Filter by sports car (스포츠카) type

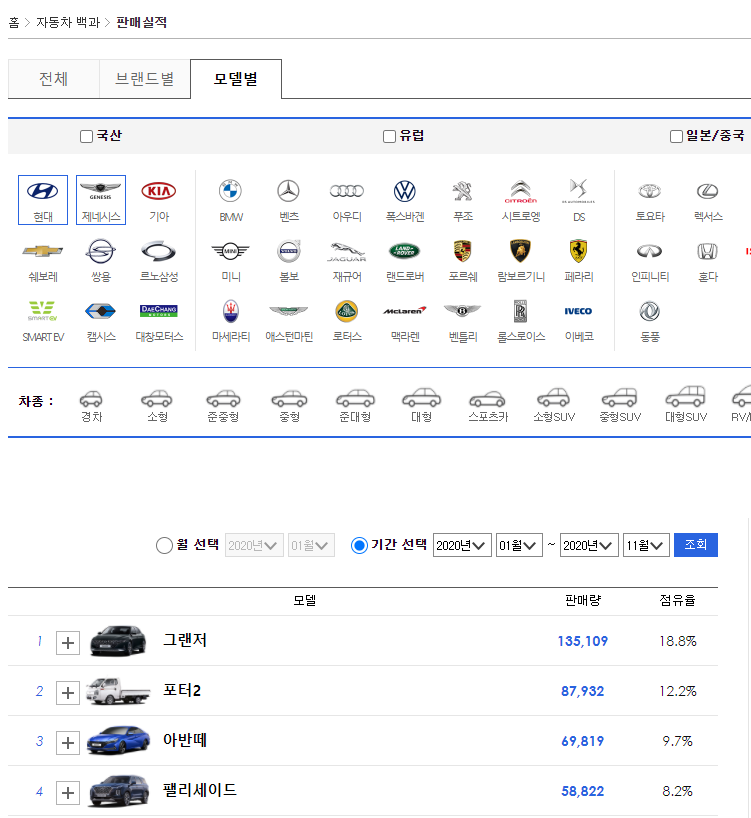[x=488, y=405]
